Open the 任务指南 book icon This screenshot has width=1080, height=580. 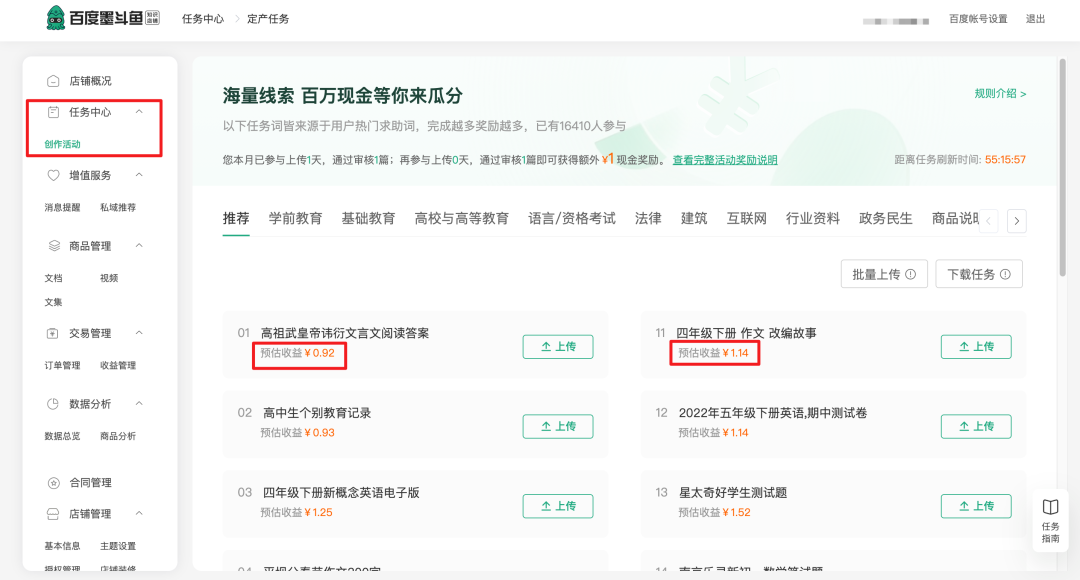(1050, 507)
